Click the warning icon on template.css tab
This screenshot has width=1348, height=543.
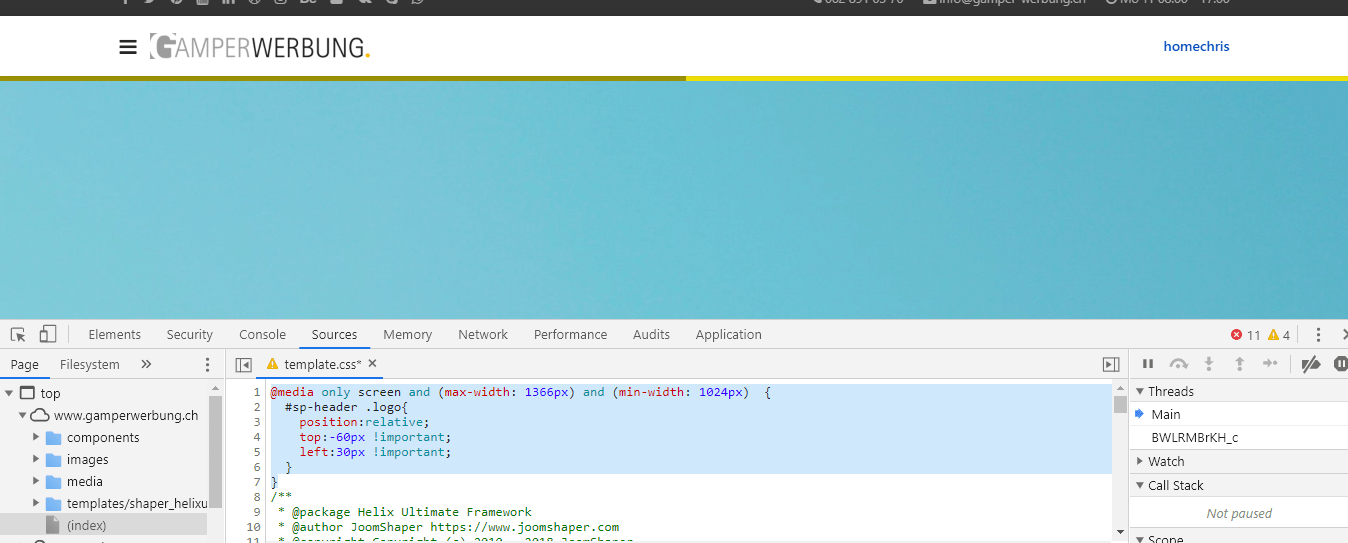pos(272,364)
